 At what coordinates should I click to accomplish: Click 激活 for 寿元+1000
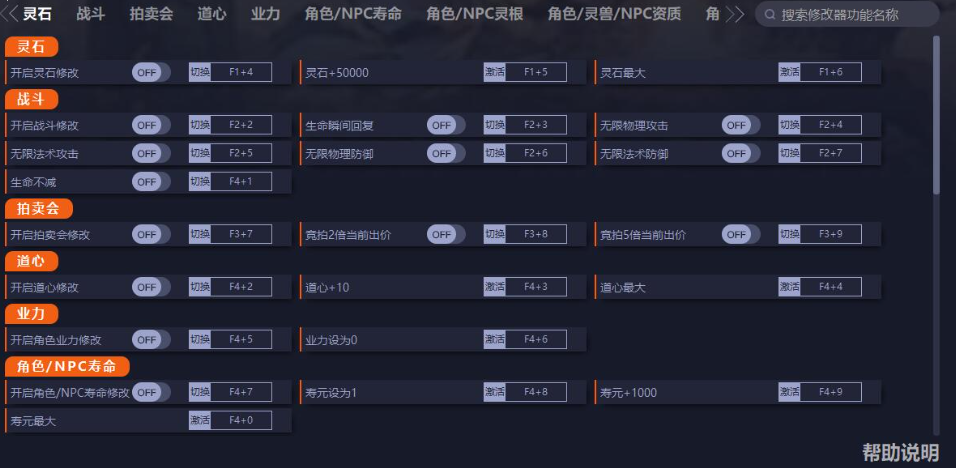[789, 392]
